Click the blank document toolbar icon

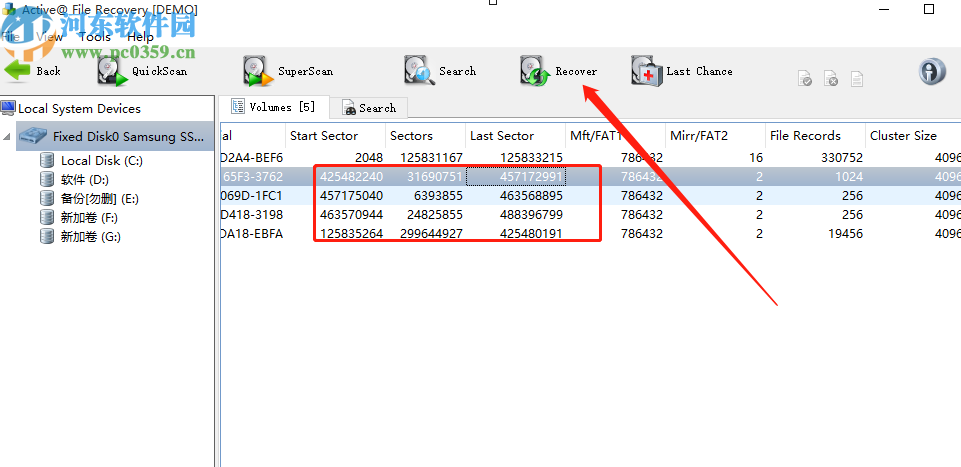[856, 78]
